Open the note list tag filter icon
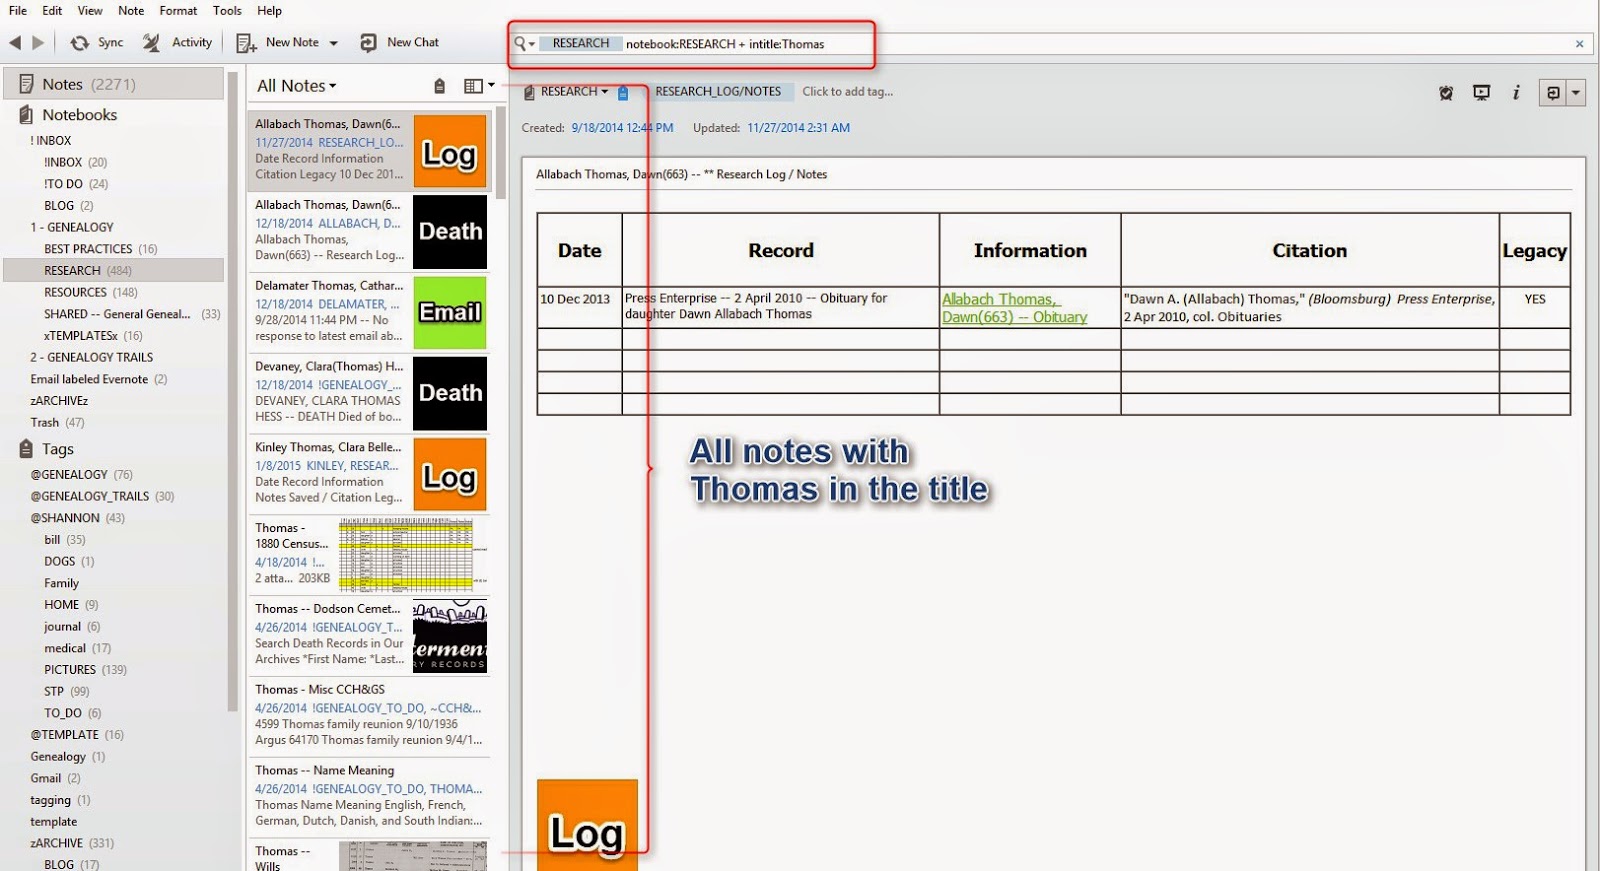 tap(439, 86)
